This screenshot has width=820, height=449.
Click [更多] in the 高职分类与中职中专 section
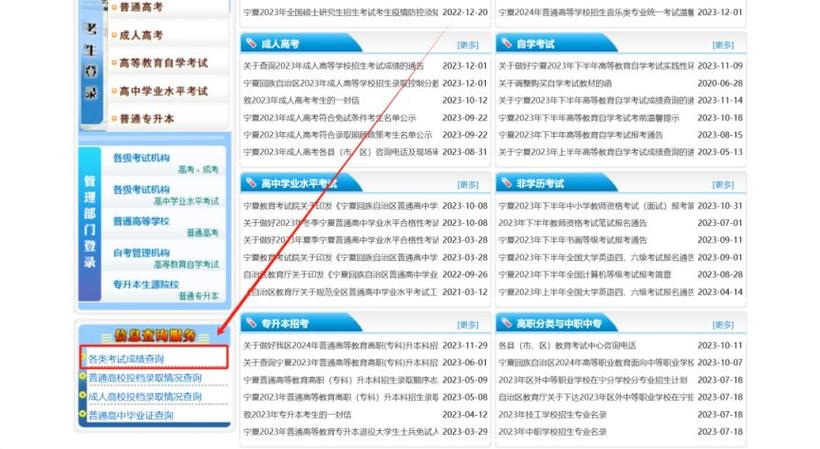pos(723,325)
